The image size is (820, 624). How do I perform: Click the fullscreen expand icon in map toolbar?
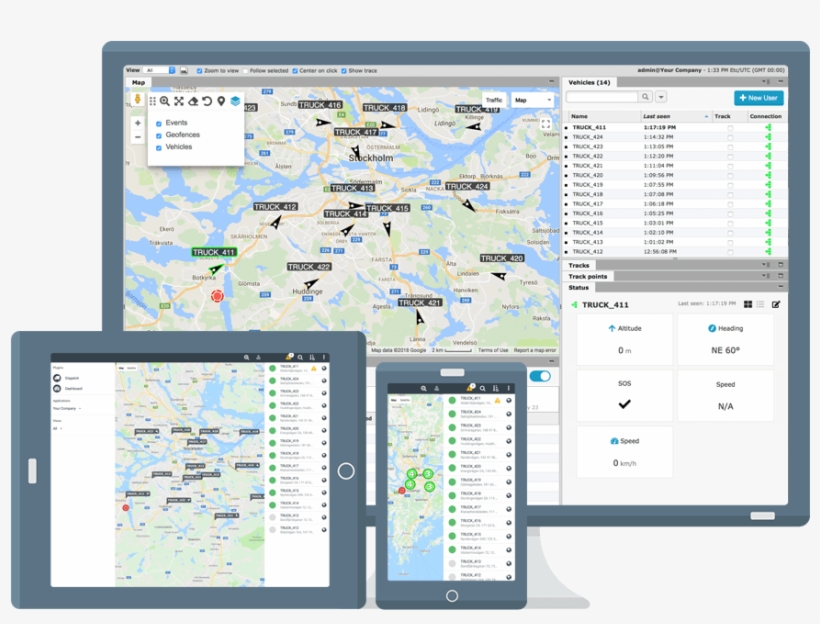178,102
